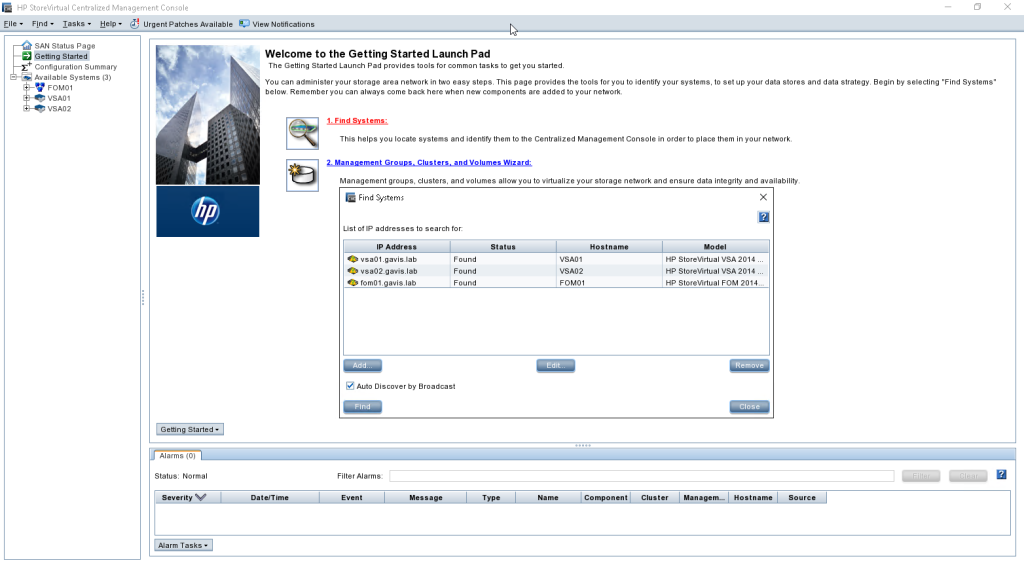Click the SAN Status Page house icon
This screenshot has width=1024, height=563.
(x=27, y=45)
